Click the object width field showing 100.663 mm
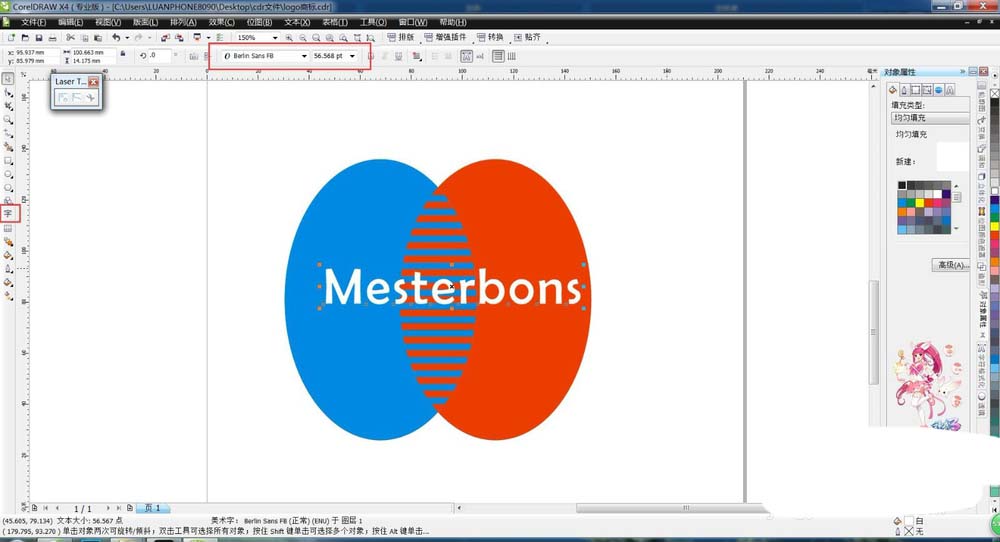 (x=94, y=52)
